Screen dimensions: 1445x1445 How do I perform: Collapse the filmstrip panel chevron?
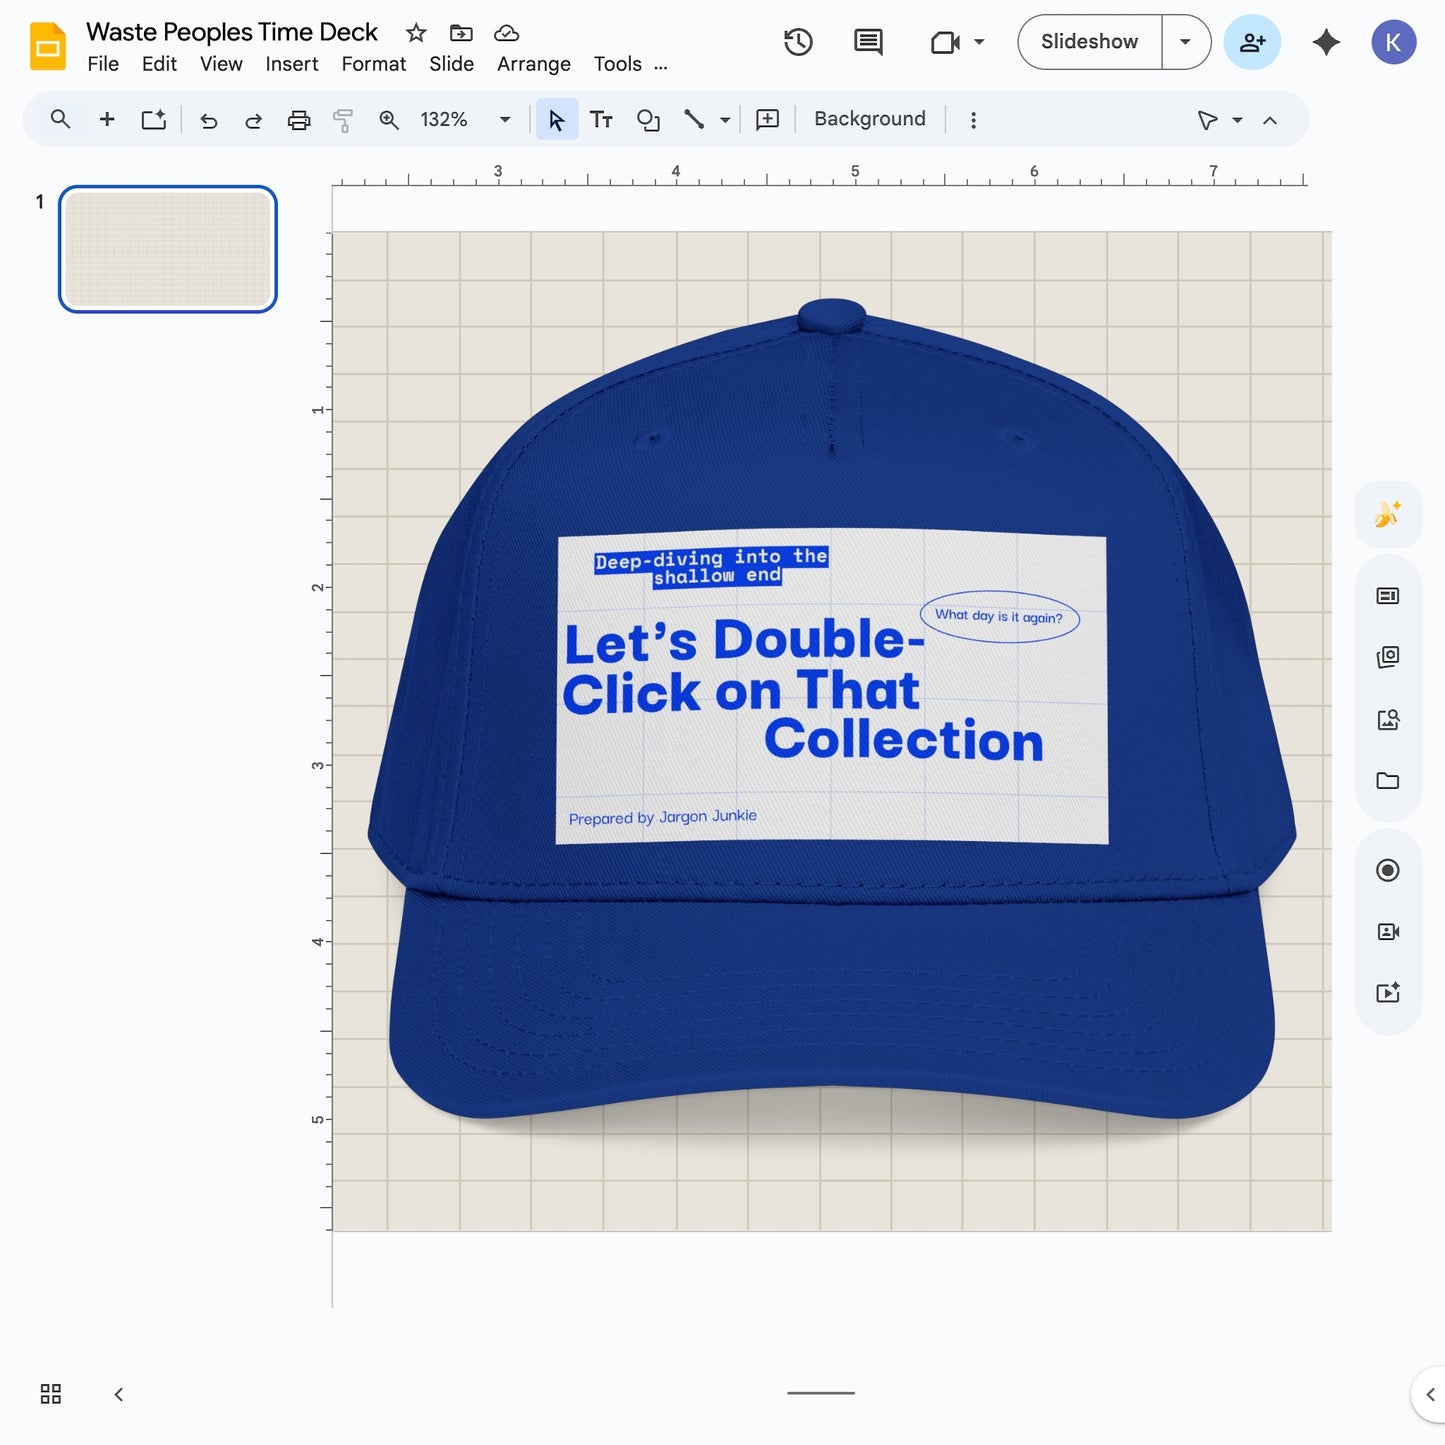tap(119, 1394)
